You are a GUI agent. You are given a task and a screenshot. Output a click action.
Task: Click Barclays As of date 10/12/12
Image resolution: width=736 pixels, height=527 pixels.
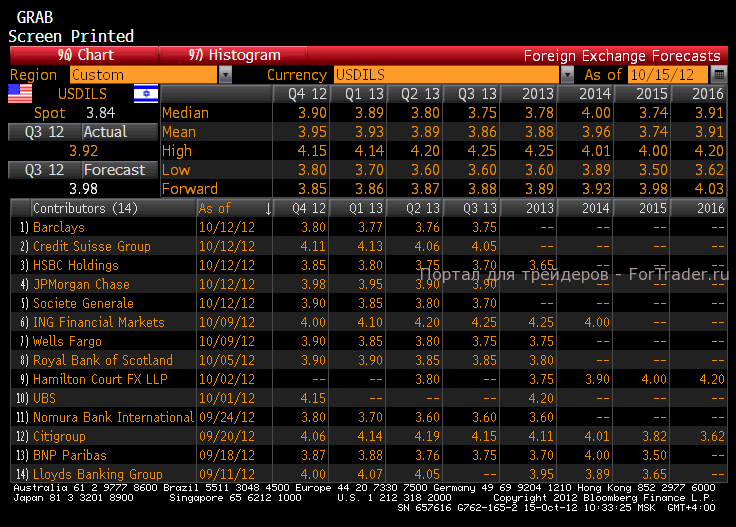tap(227, 227)
